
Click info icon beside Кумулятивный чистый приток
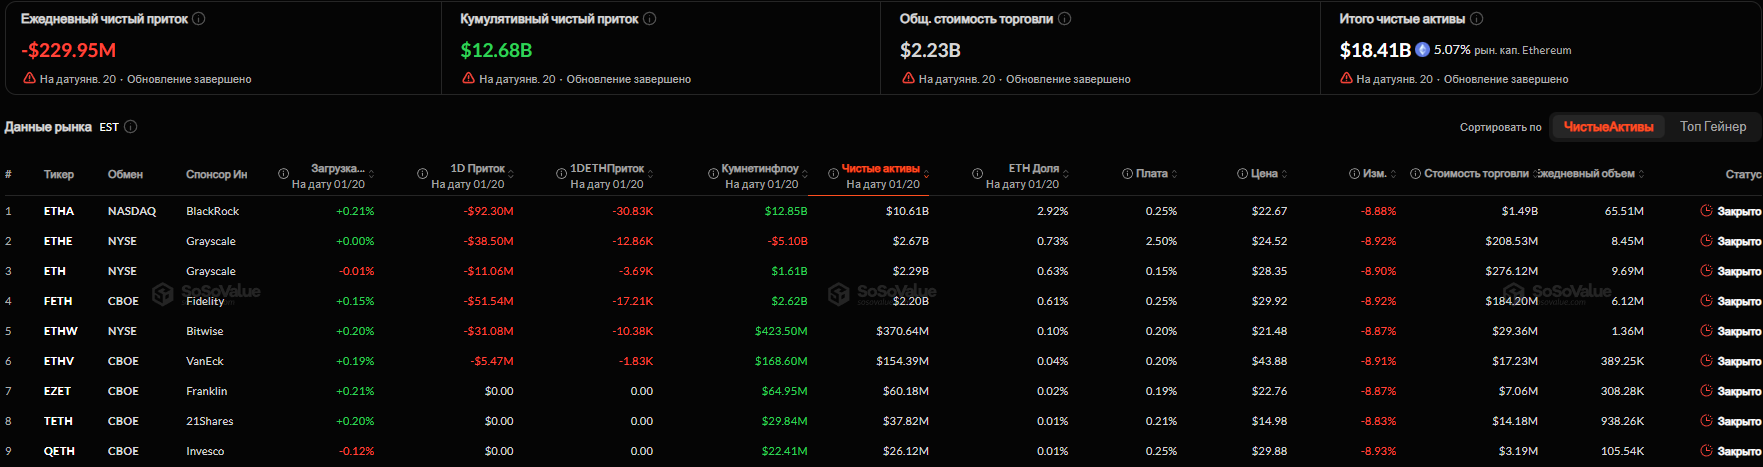[x=650, y=19]
